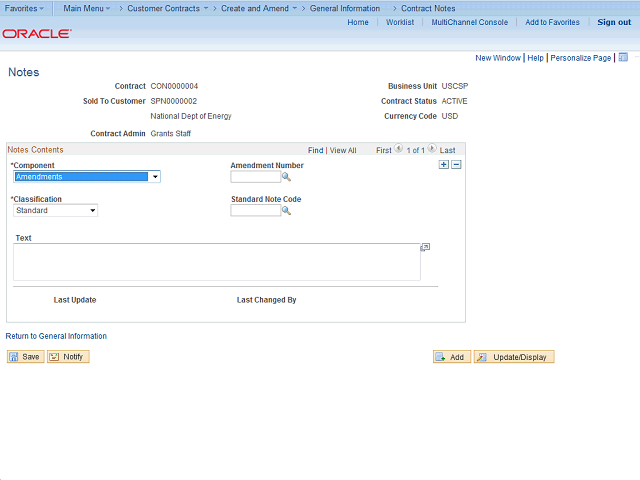This screenshot has height=480, width=640.
Task: Add a new notes row with plus icon
Action: [444, 164]
